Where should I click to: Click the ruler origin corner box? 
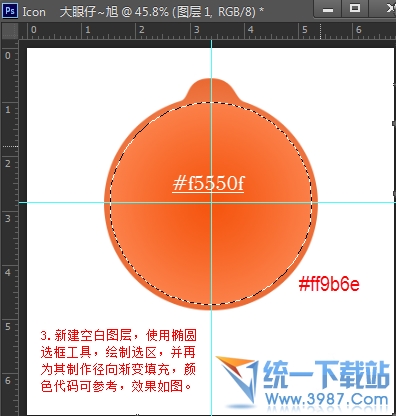pos(10,31)
